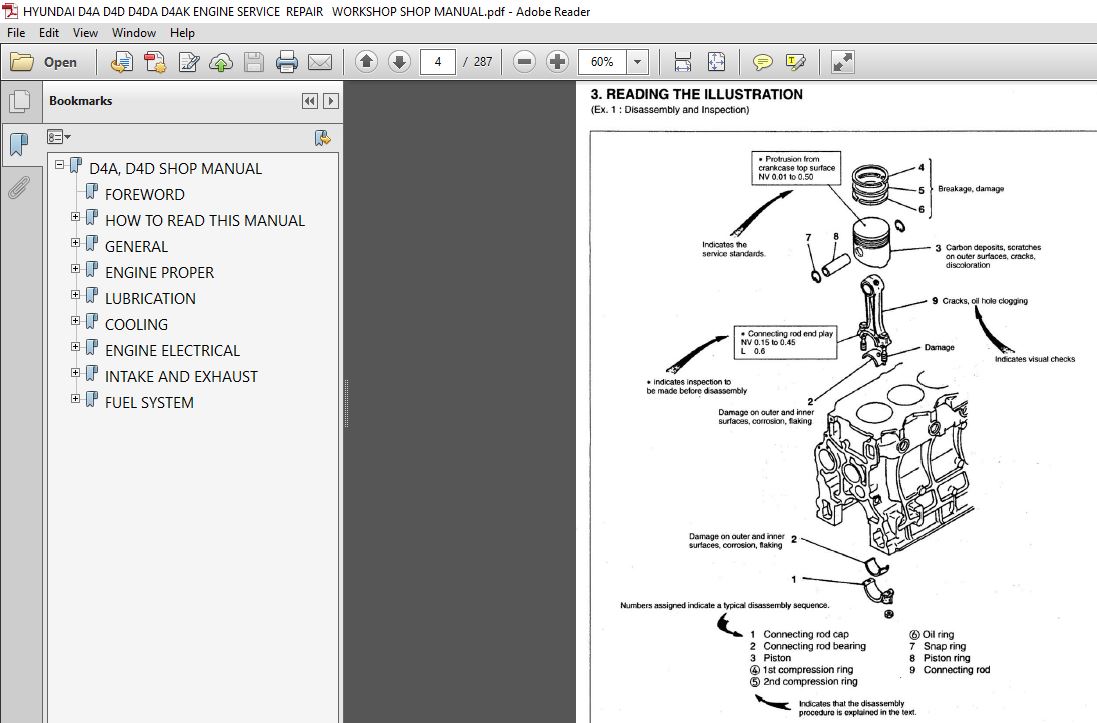Select D4A, D4D SHOP MANUAL bookmark

(x=176, y=169)
